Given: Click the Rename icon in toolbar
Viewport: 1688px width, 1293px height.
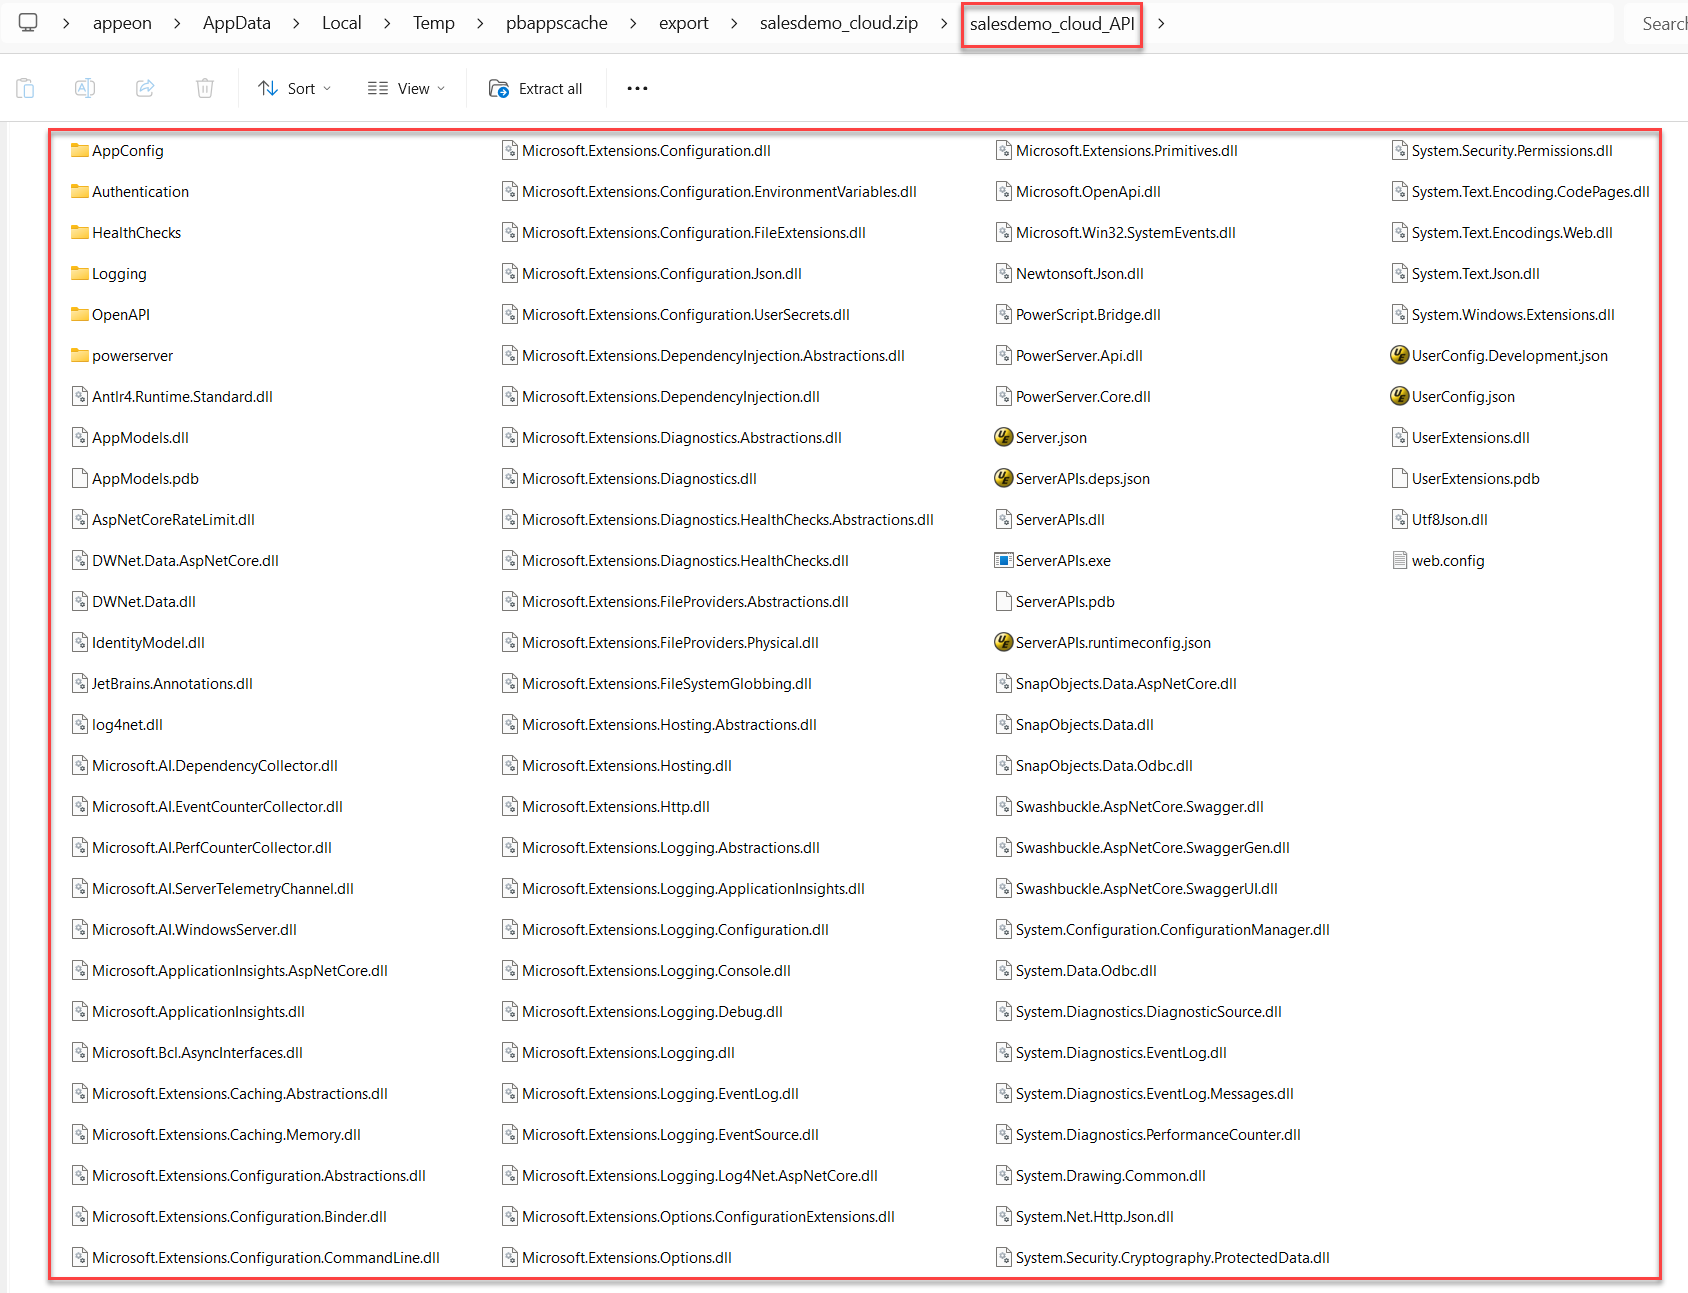Looking at the screenshot, I should click(85, 88).
